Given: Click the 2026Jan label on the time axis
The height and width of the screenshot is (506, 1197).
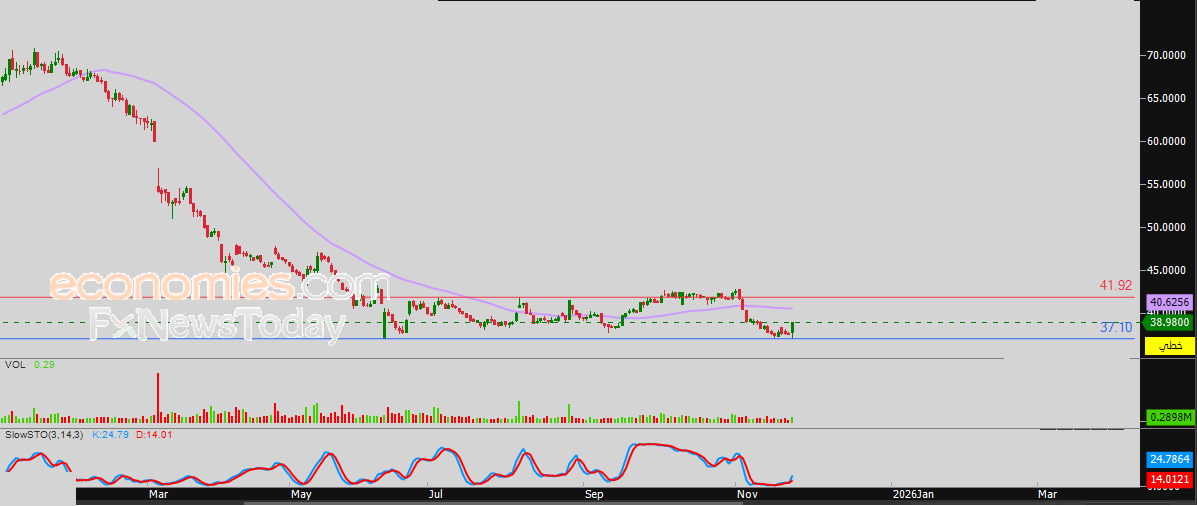Looking at the screenshot, I should (x=914, y=494).
